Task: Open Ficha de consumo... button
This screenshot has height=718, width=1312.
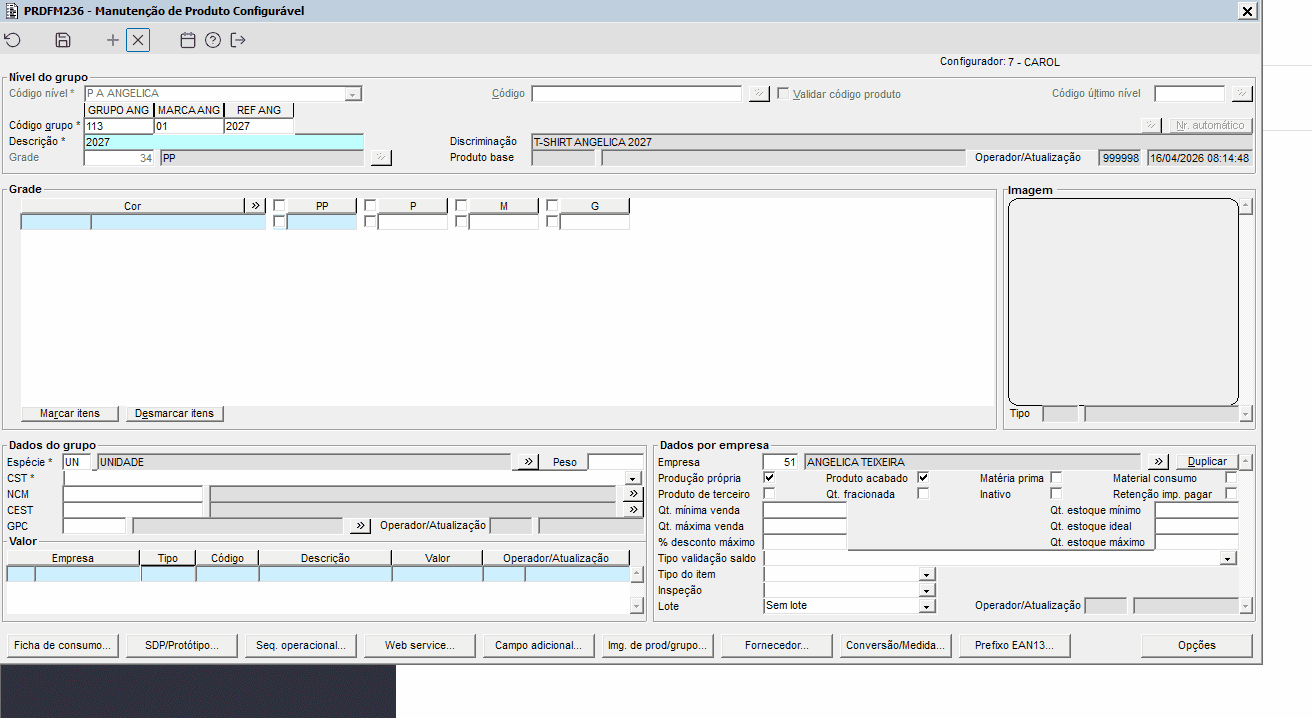Action: [62, 646]
